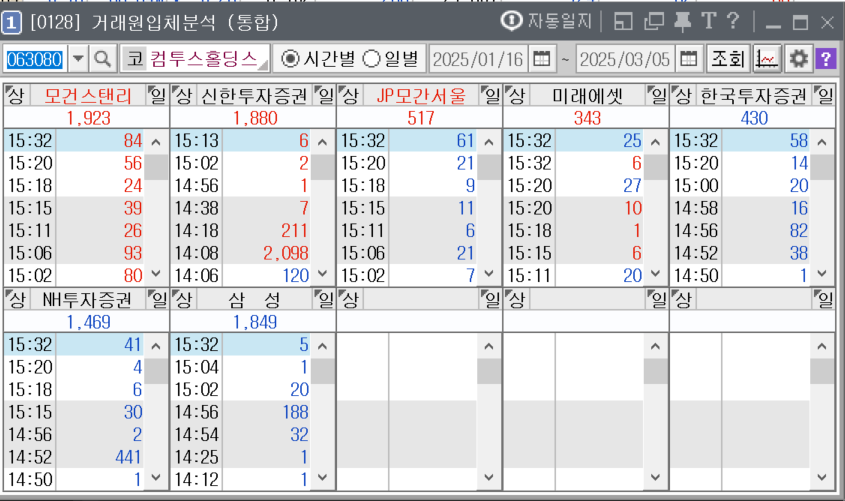Toggle 일 button beside 모건스탠리 header
The image size is (845, 501).
coord(158,96)
